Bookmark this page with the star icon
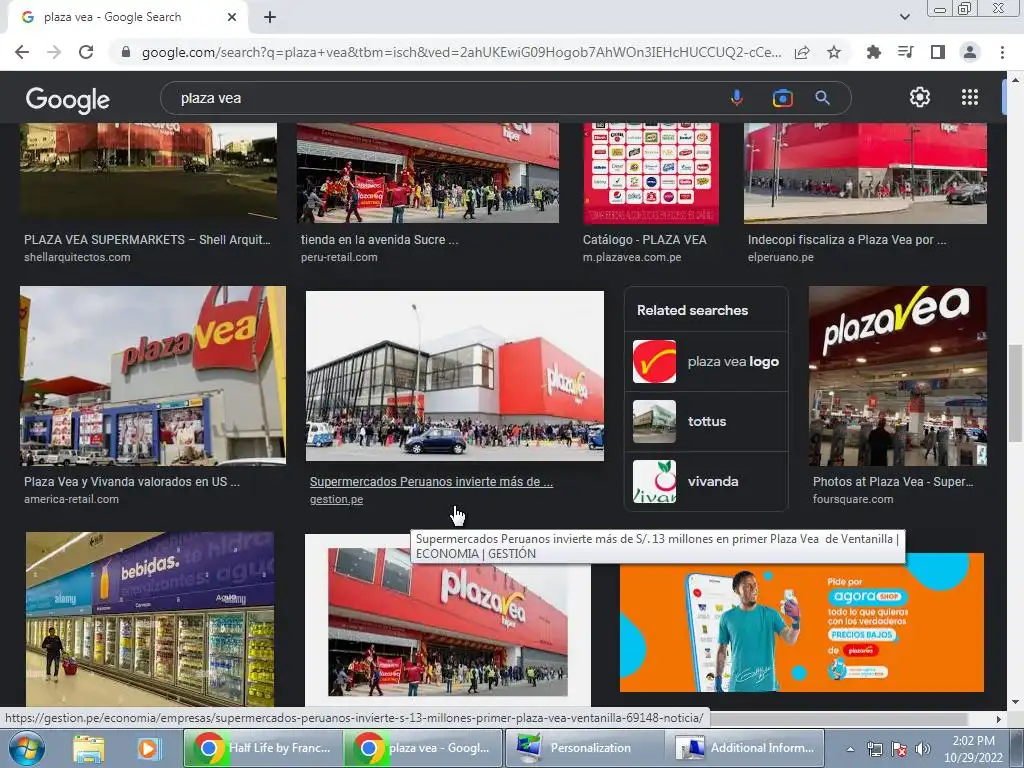Image resolution: width=1024 pixels, height=768 pixels. coord(834,52)
